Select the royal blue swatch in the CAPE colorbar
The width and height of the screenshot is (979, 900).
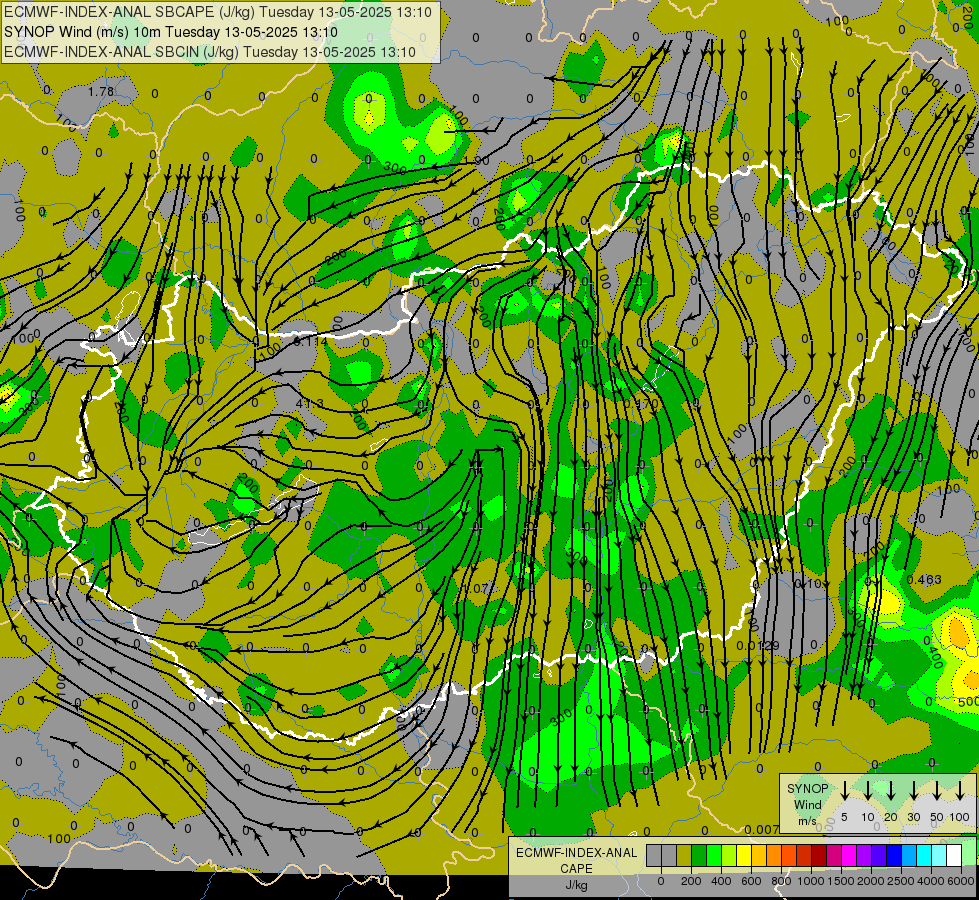click(894, 855)
